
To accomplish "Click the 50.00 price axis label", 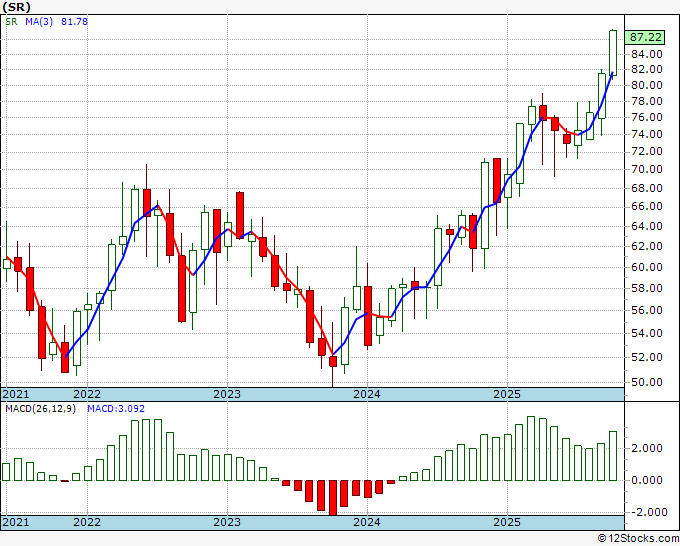I will [646, 382].
